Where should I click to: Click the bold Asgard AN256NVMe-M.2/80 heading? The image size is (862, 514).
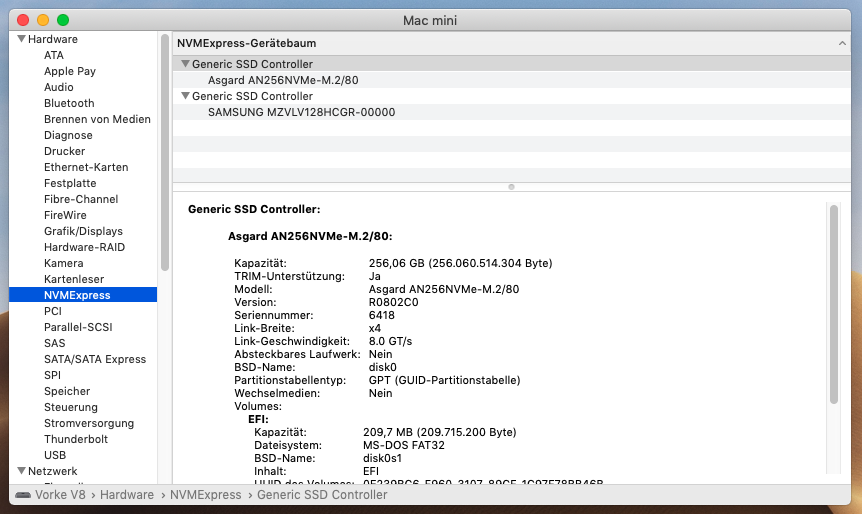coord(311,236)
